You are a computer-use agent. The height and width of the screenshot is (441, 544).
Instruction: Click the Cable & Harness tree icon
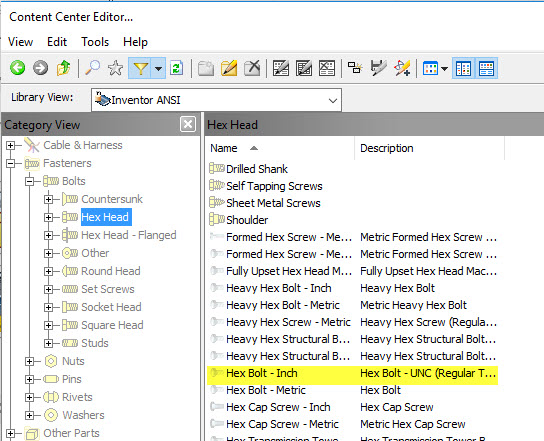[32, 145]
